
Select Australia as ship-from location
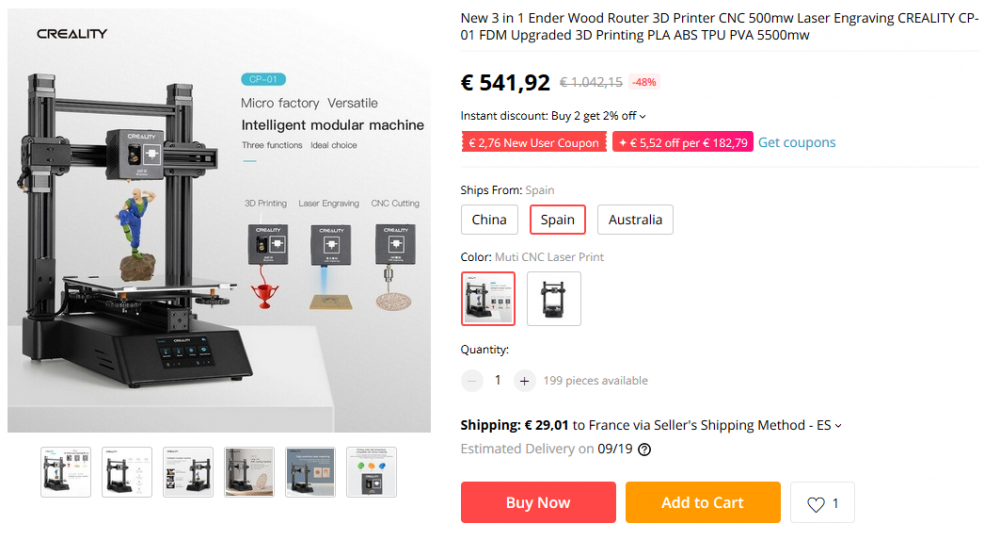[x=635, y=220]
